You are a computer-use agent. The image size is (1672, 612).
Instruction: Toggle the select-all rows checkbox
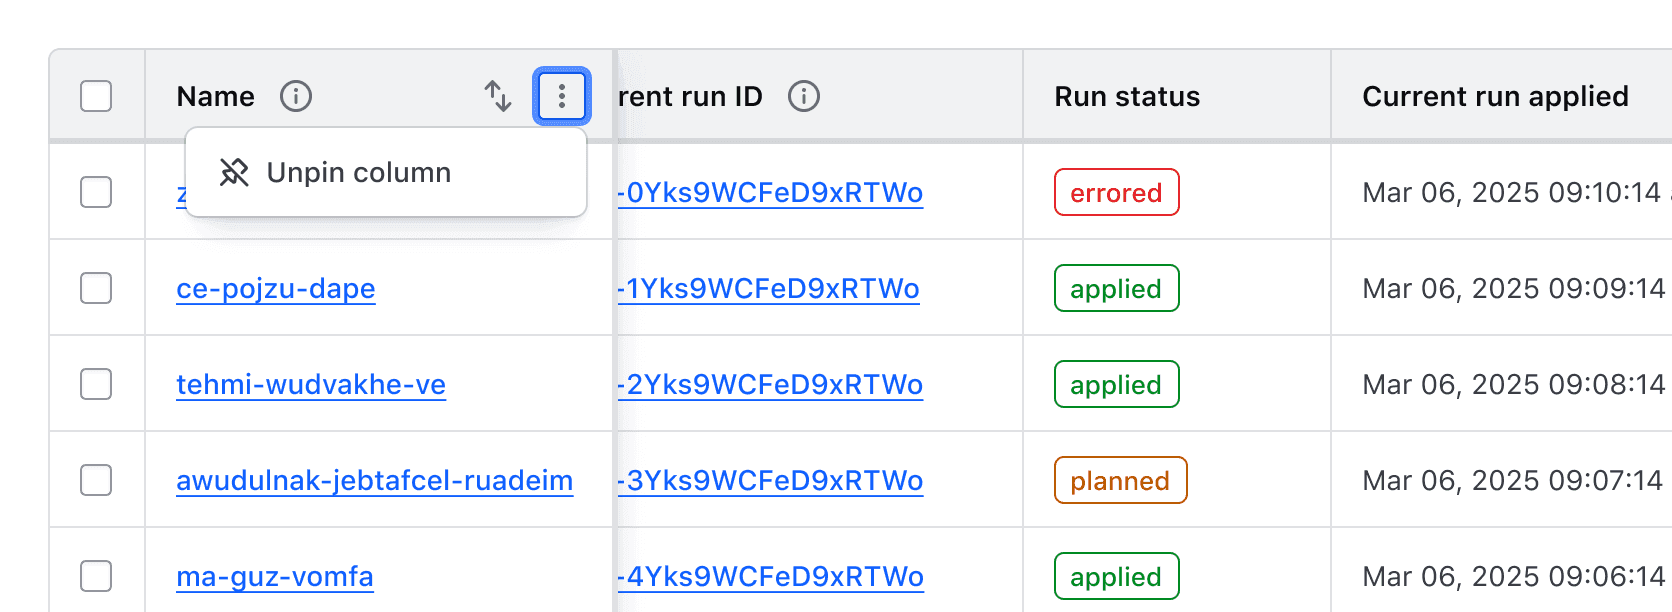96,96
